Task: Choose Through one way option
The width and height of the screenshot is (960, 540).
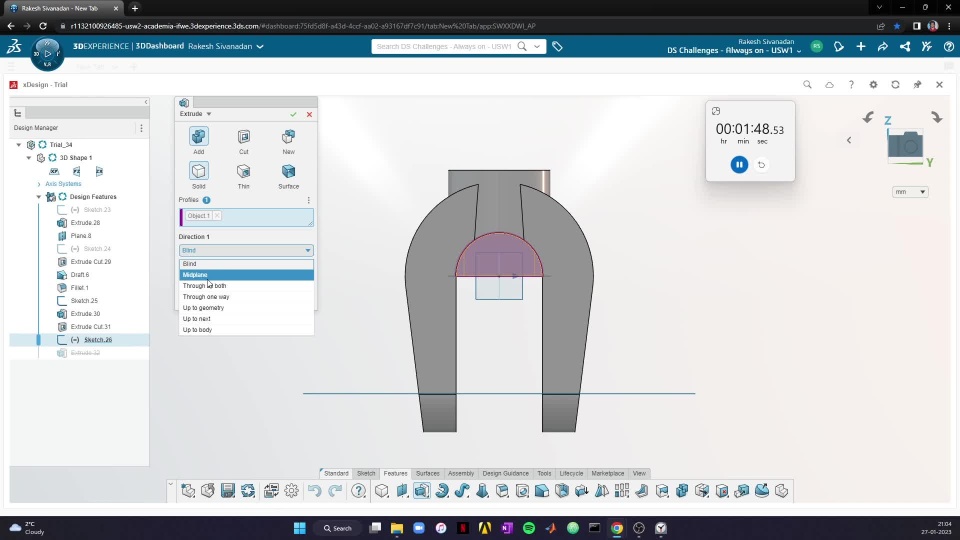Action: (x=246, y=297)
